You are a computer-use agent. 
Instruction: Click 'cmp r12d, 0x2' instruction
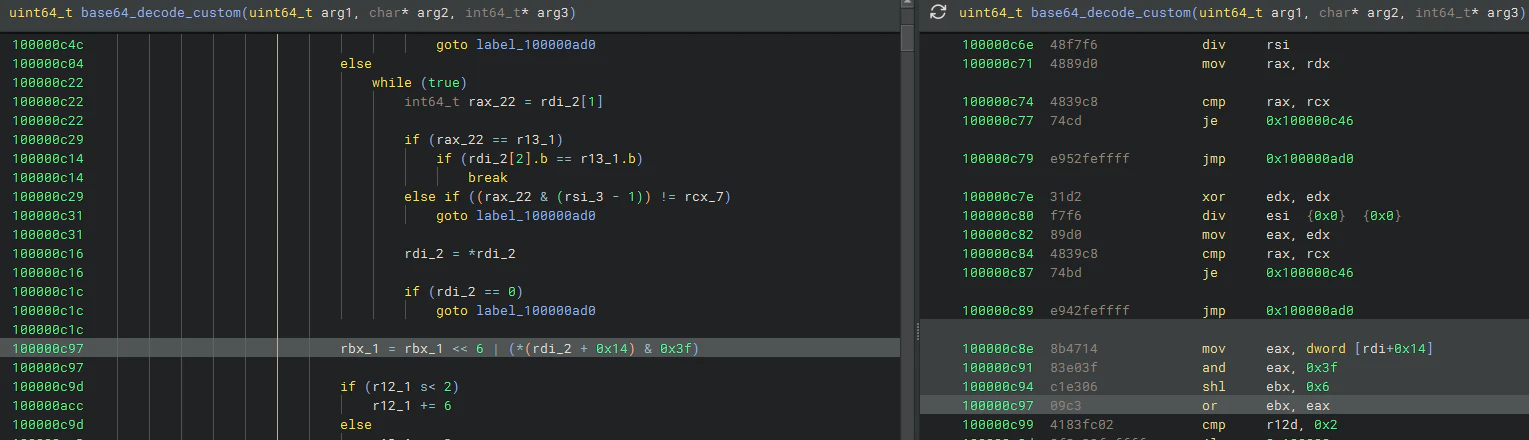(x=1270, y=425)
